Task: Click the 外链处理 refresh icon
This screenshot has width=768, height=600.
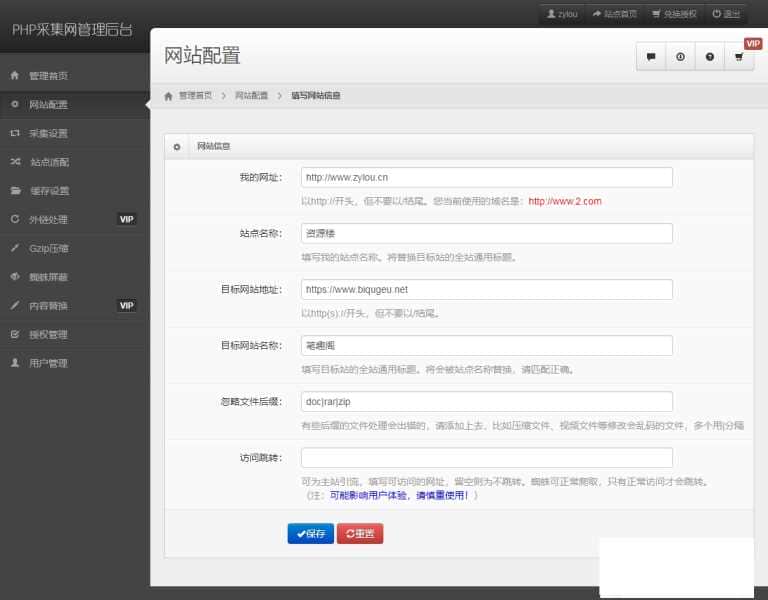Action: tap(15, 219)
